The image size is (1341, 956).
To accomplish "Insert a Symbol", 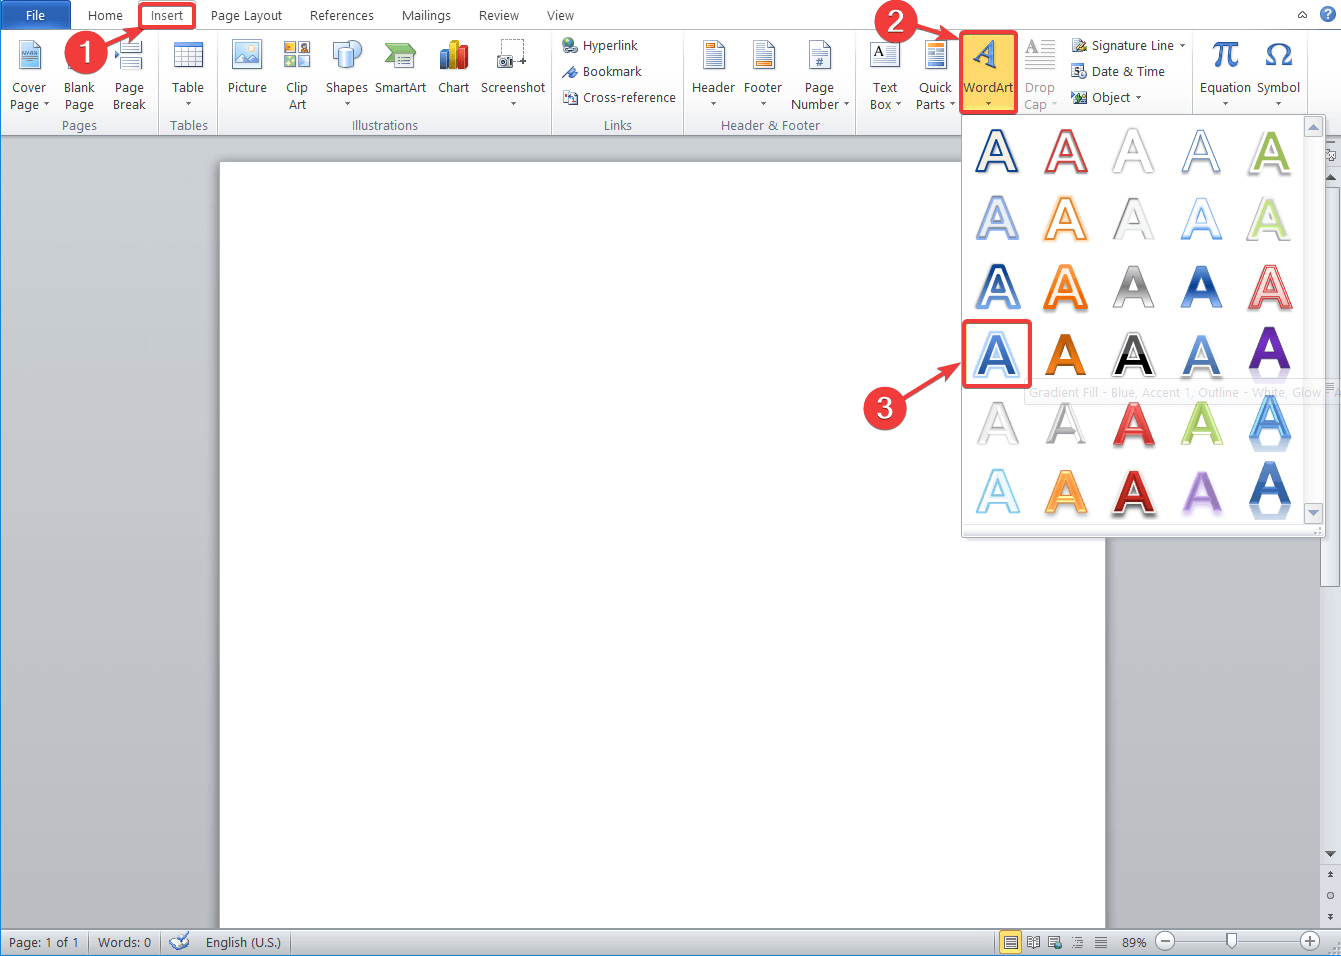I will tap(1278, 70).
